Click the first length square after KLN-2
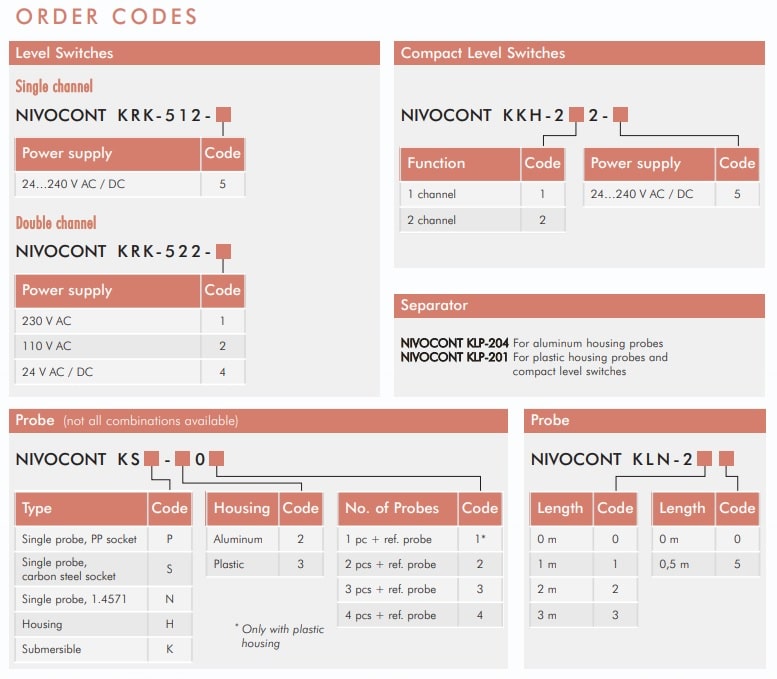This screenshot has height=679, width=777. pyautogui.click(x=704, y=458)
